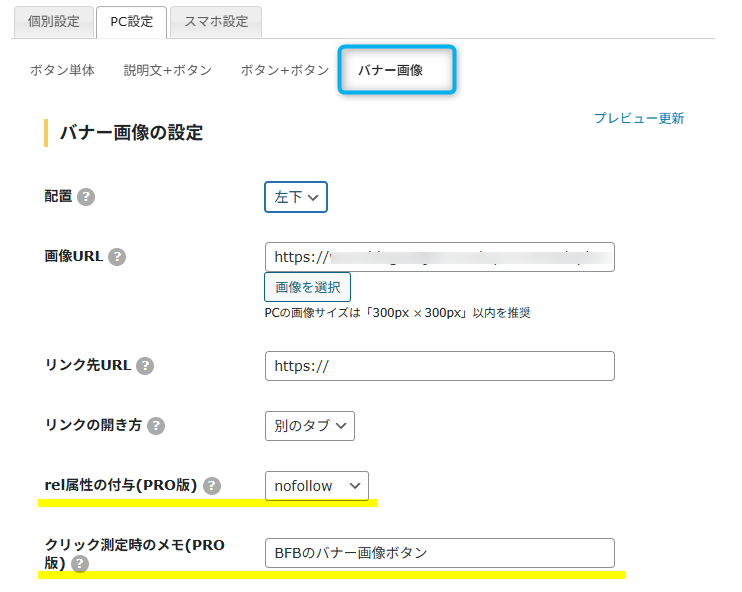Open the 配置 dropdown showing 左下
The image size is (742, 592).
tap(296, 197)
